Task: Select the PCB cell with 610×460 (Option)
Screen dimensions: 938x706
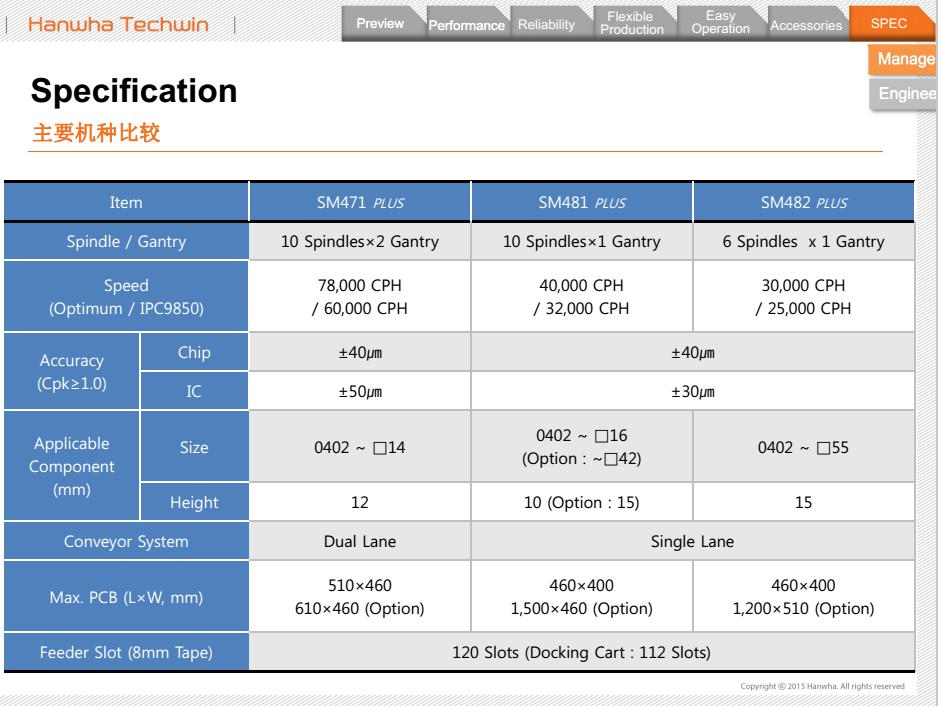Action: (x=360, y=597)
